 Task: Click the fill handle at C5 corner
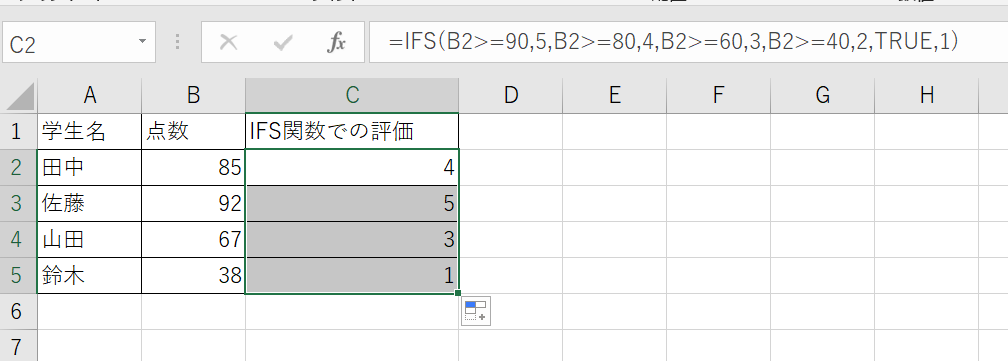point(458,293)
